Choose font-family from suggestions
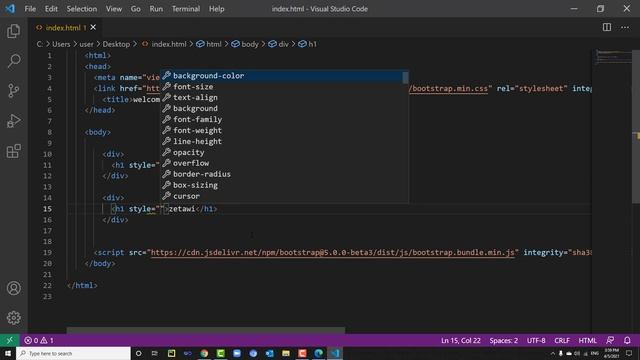Viewport: 640px width, 360px height. [x=284, y=120]
